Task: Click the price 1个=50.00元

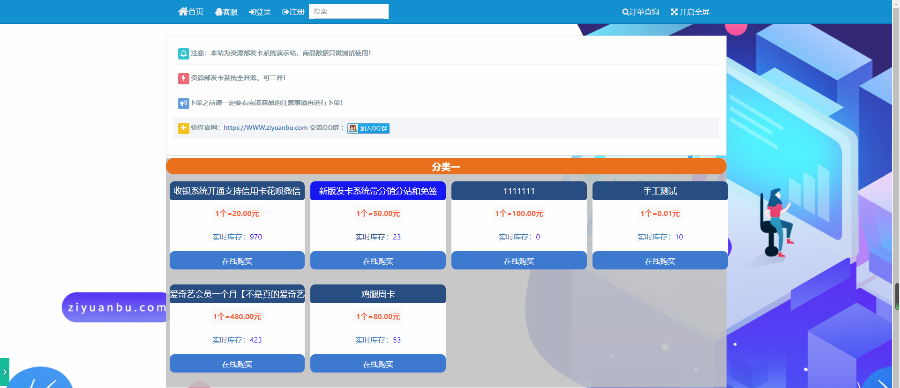Action: (x=378, y=214)
